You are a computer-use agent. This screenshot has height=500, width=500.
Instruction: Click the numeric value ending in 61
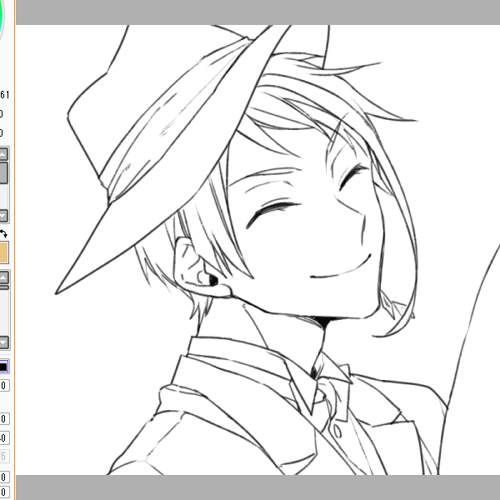coord(5,95)
